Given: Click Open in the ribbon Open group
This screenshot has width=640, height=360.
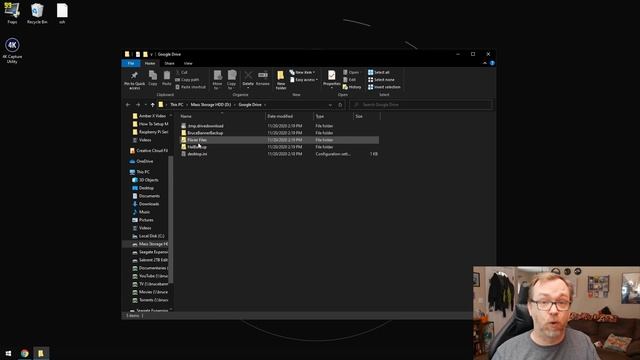Looking at the screenshot, I should [x=351, y=72].
